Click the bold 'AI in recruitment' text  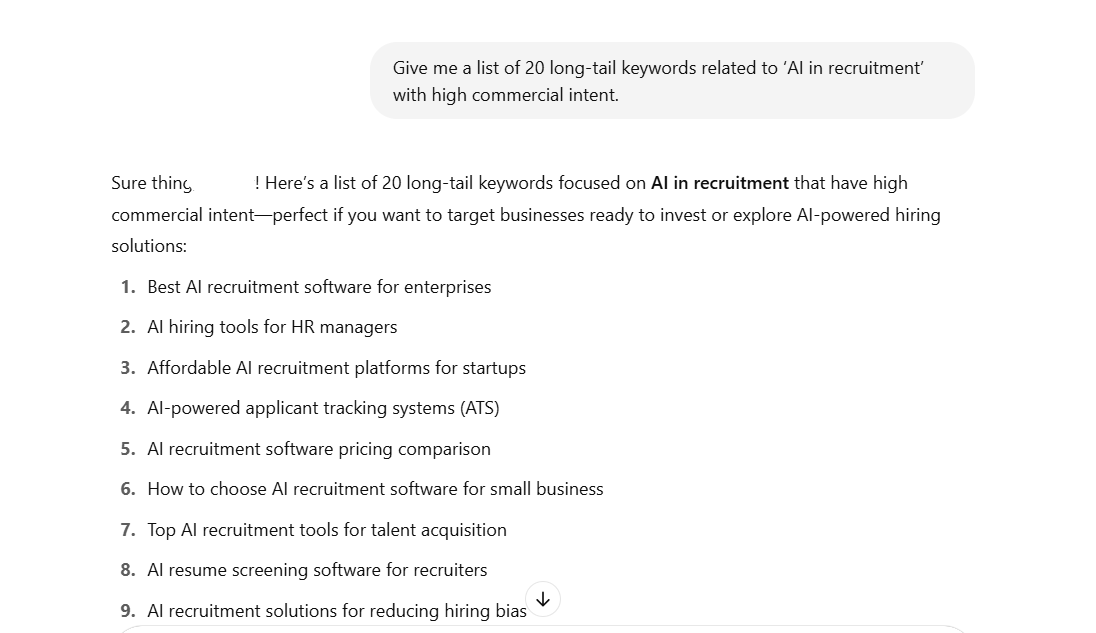coord(719,183)
